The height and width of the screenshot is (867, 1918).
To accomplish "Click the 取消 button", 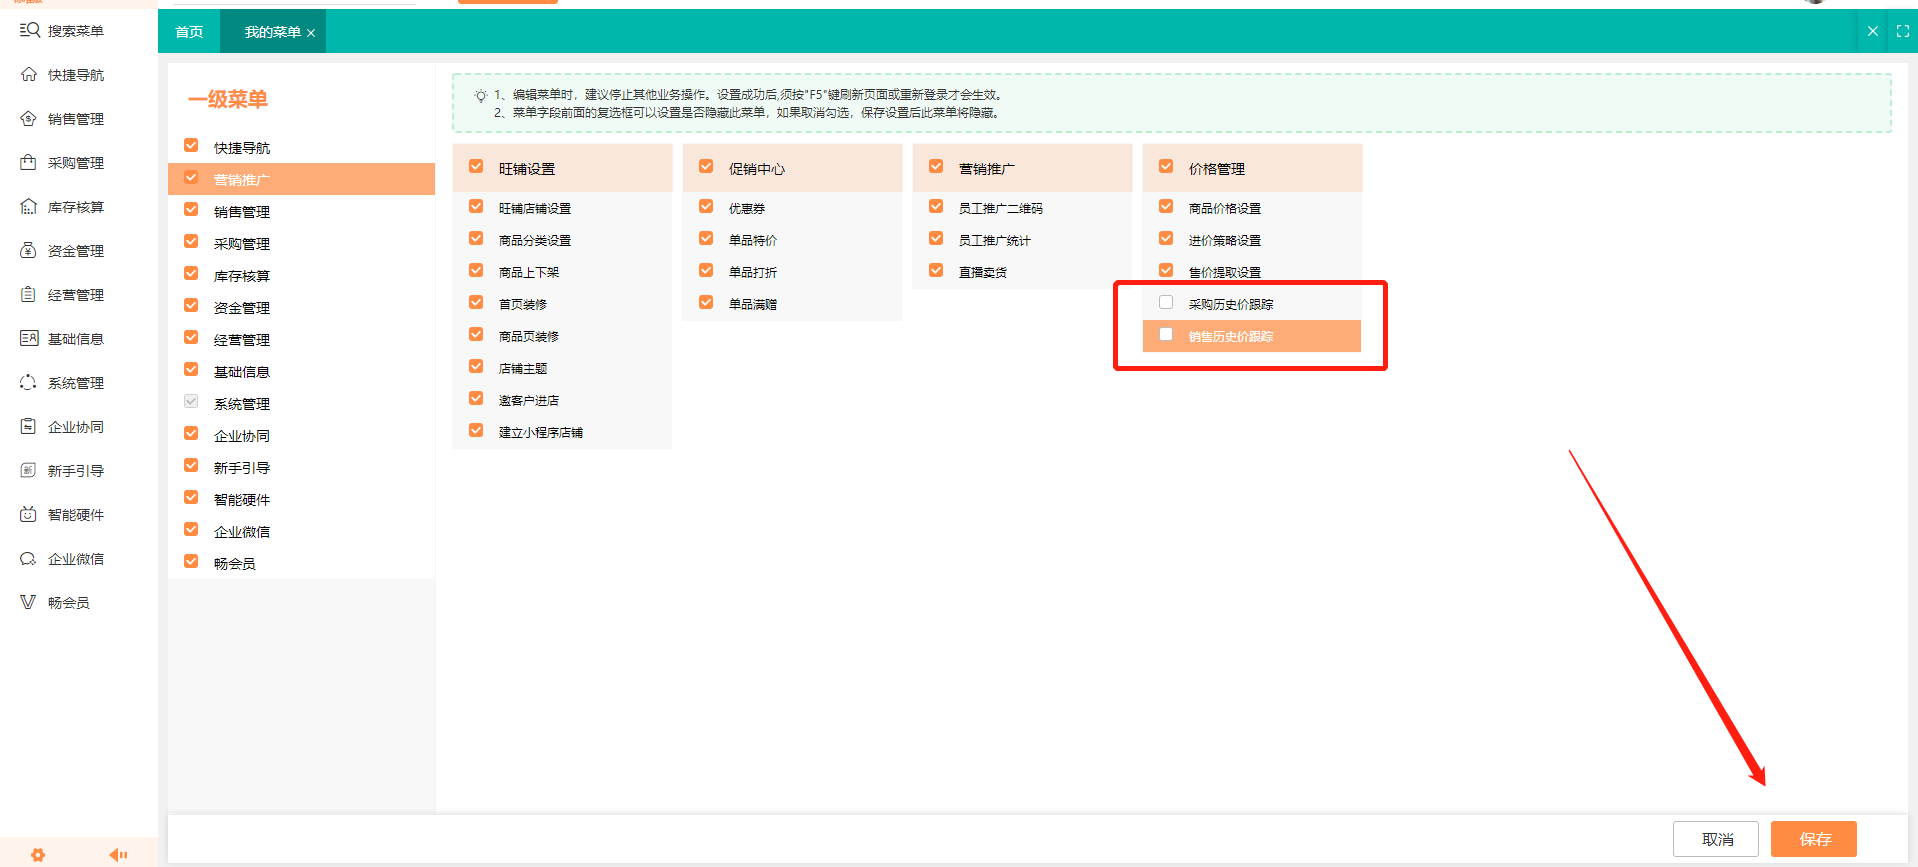I will pos(1716,839).
